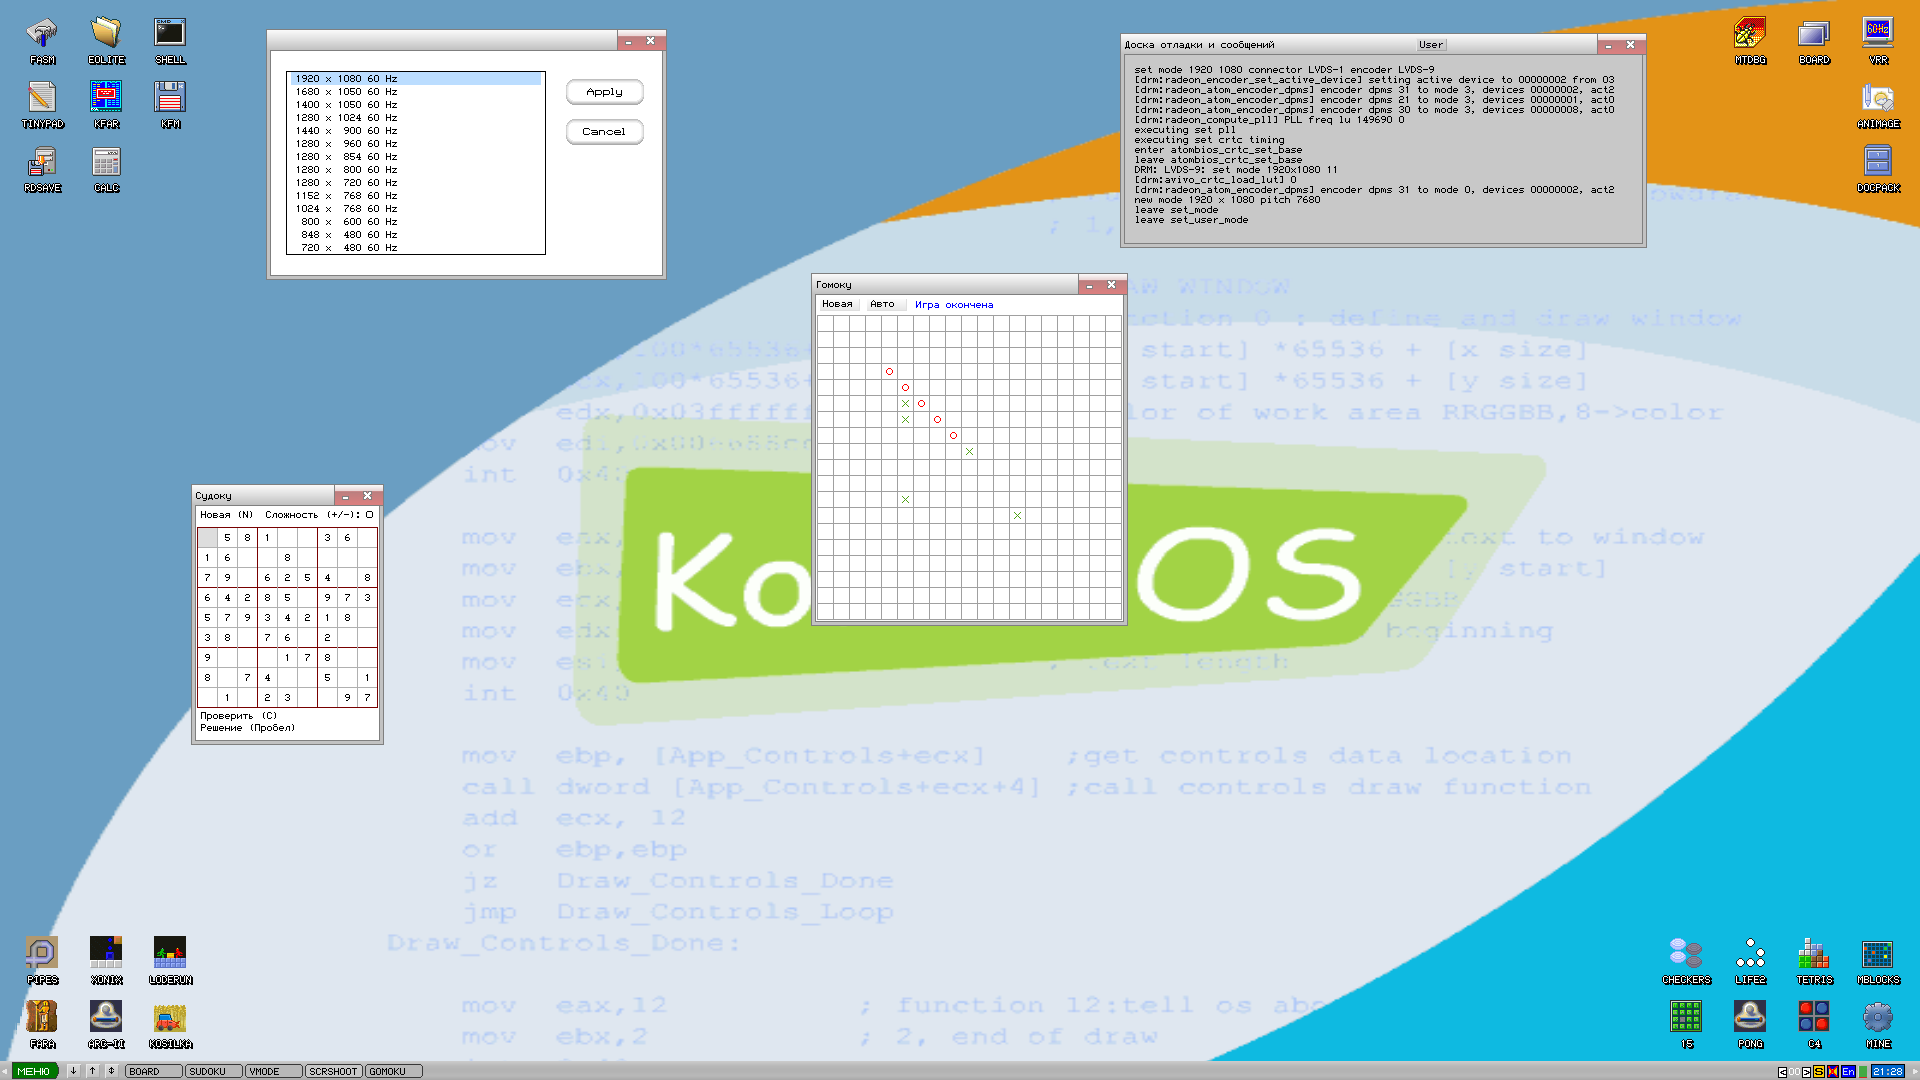The height and width of the screenshot is (1080, 1920).
Task: Click Проверить (C) in Sudoku window
Action: [x=238, y=716]
